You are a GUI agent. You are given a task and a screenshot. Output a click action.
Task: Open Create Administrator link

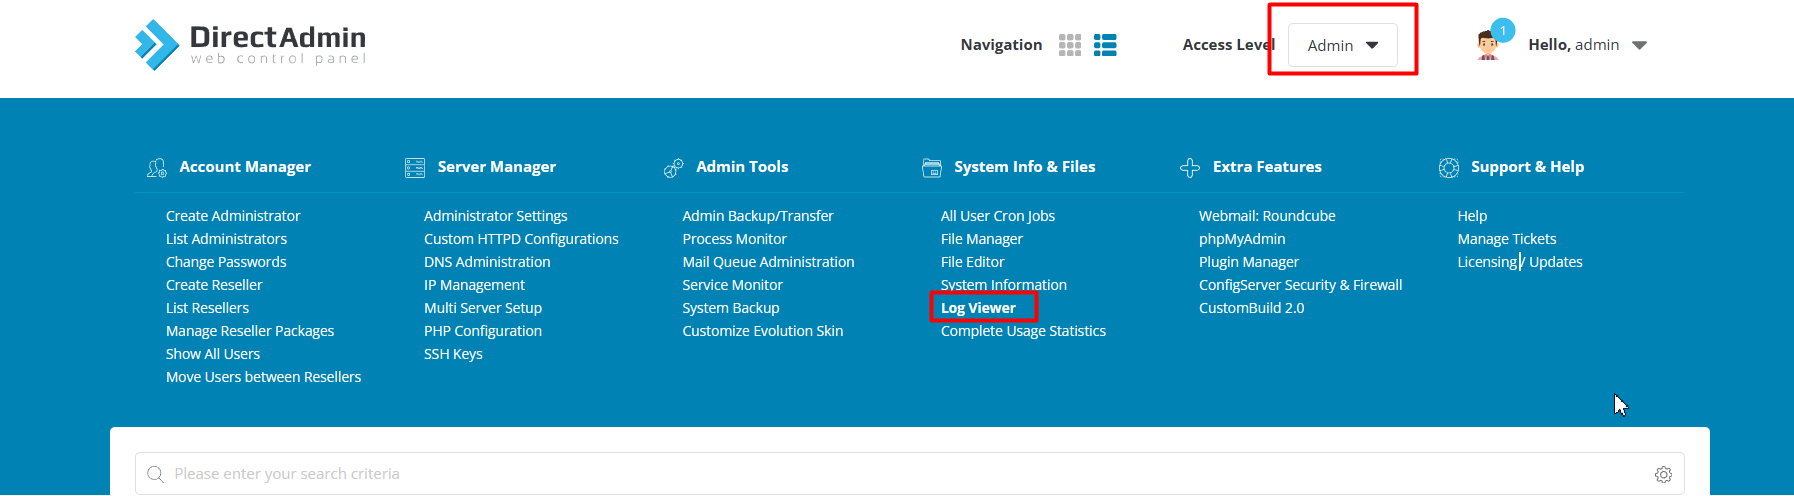point(233,216)
